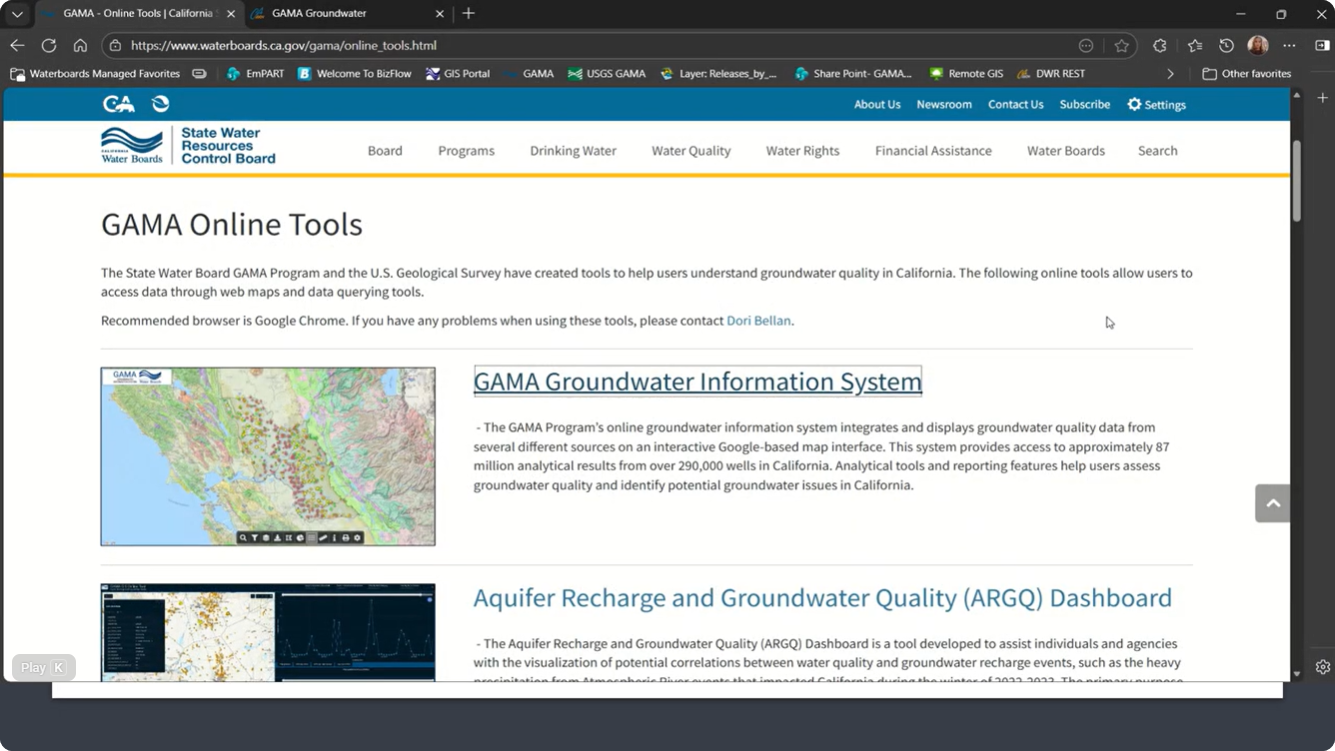
Task: Open the Remote GIS bookmark
Action: point(966,73)
